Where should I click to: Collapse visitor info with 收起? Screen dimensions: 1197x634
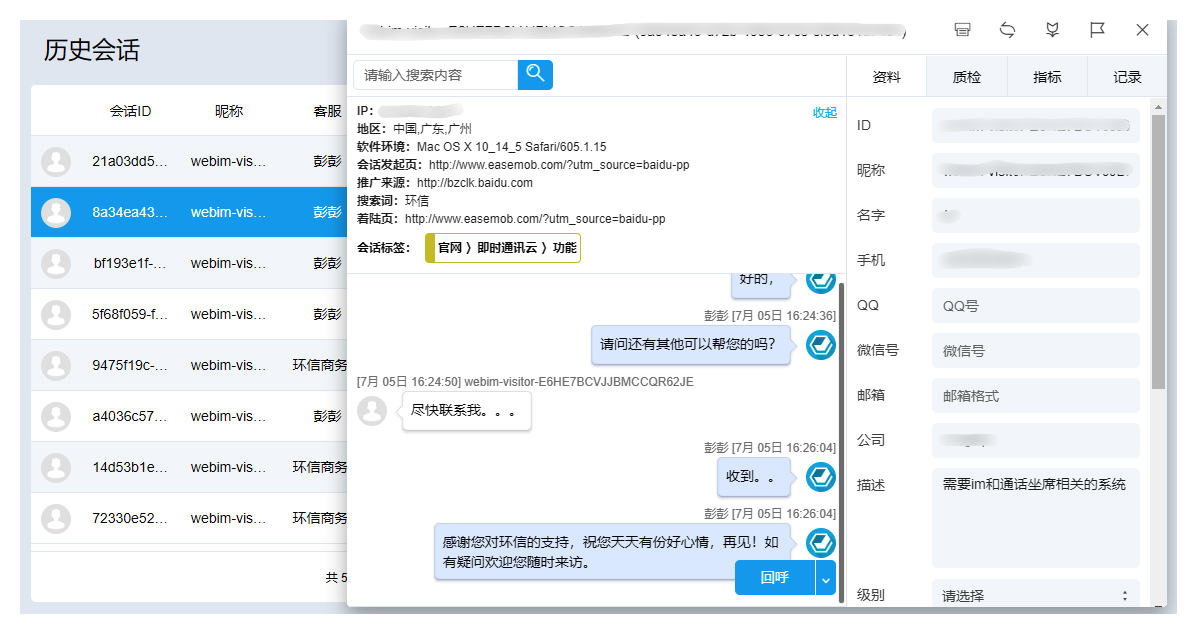point(824,112)
